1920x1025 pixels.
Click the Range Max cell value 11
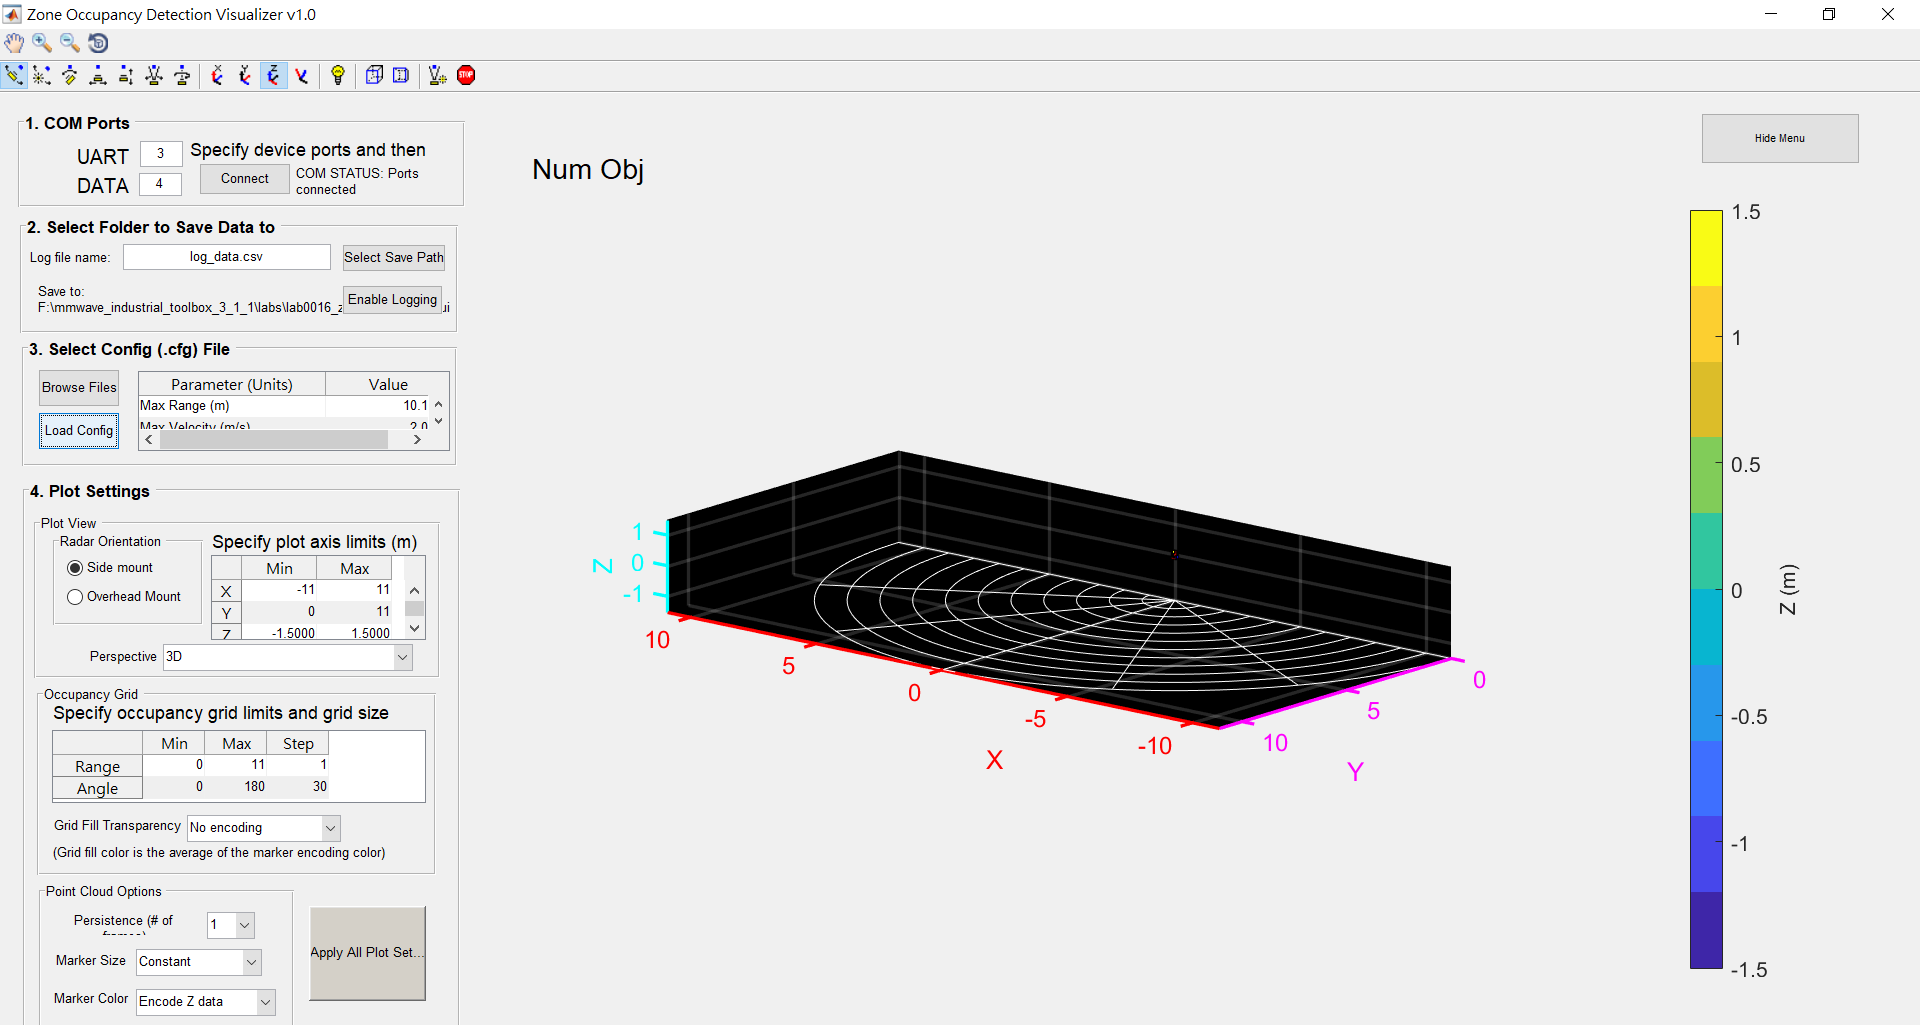pos(236,765)
